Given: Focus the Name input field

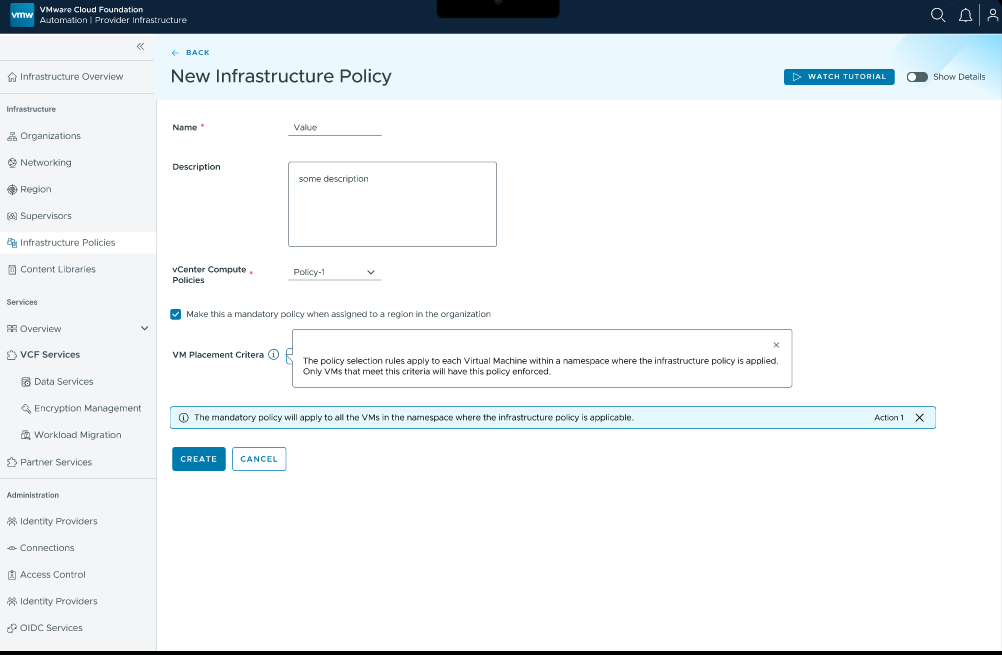Looking at the screenshot, I should coord(335,127).
